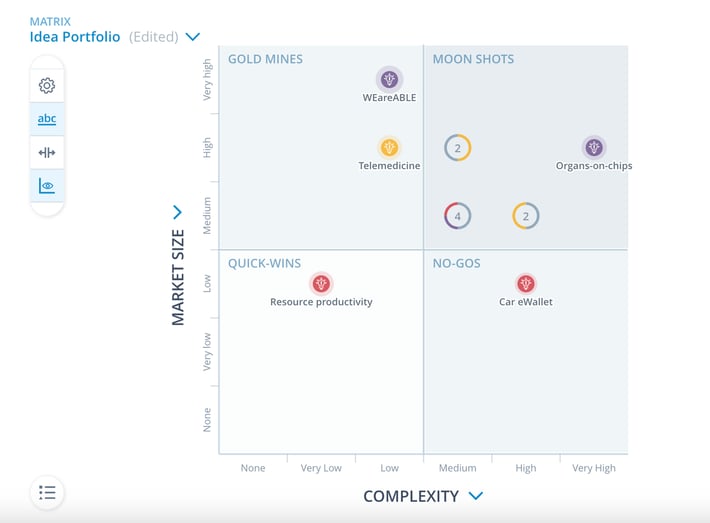710x523 pixels.
Task: Toggle the abc labels display button
Action: click(47, 119)
